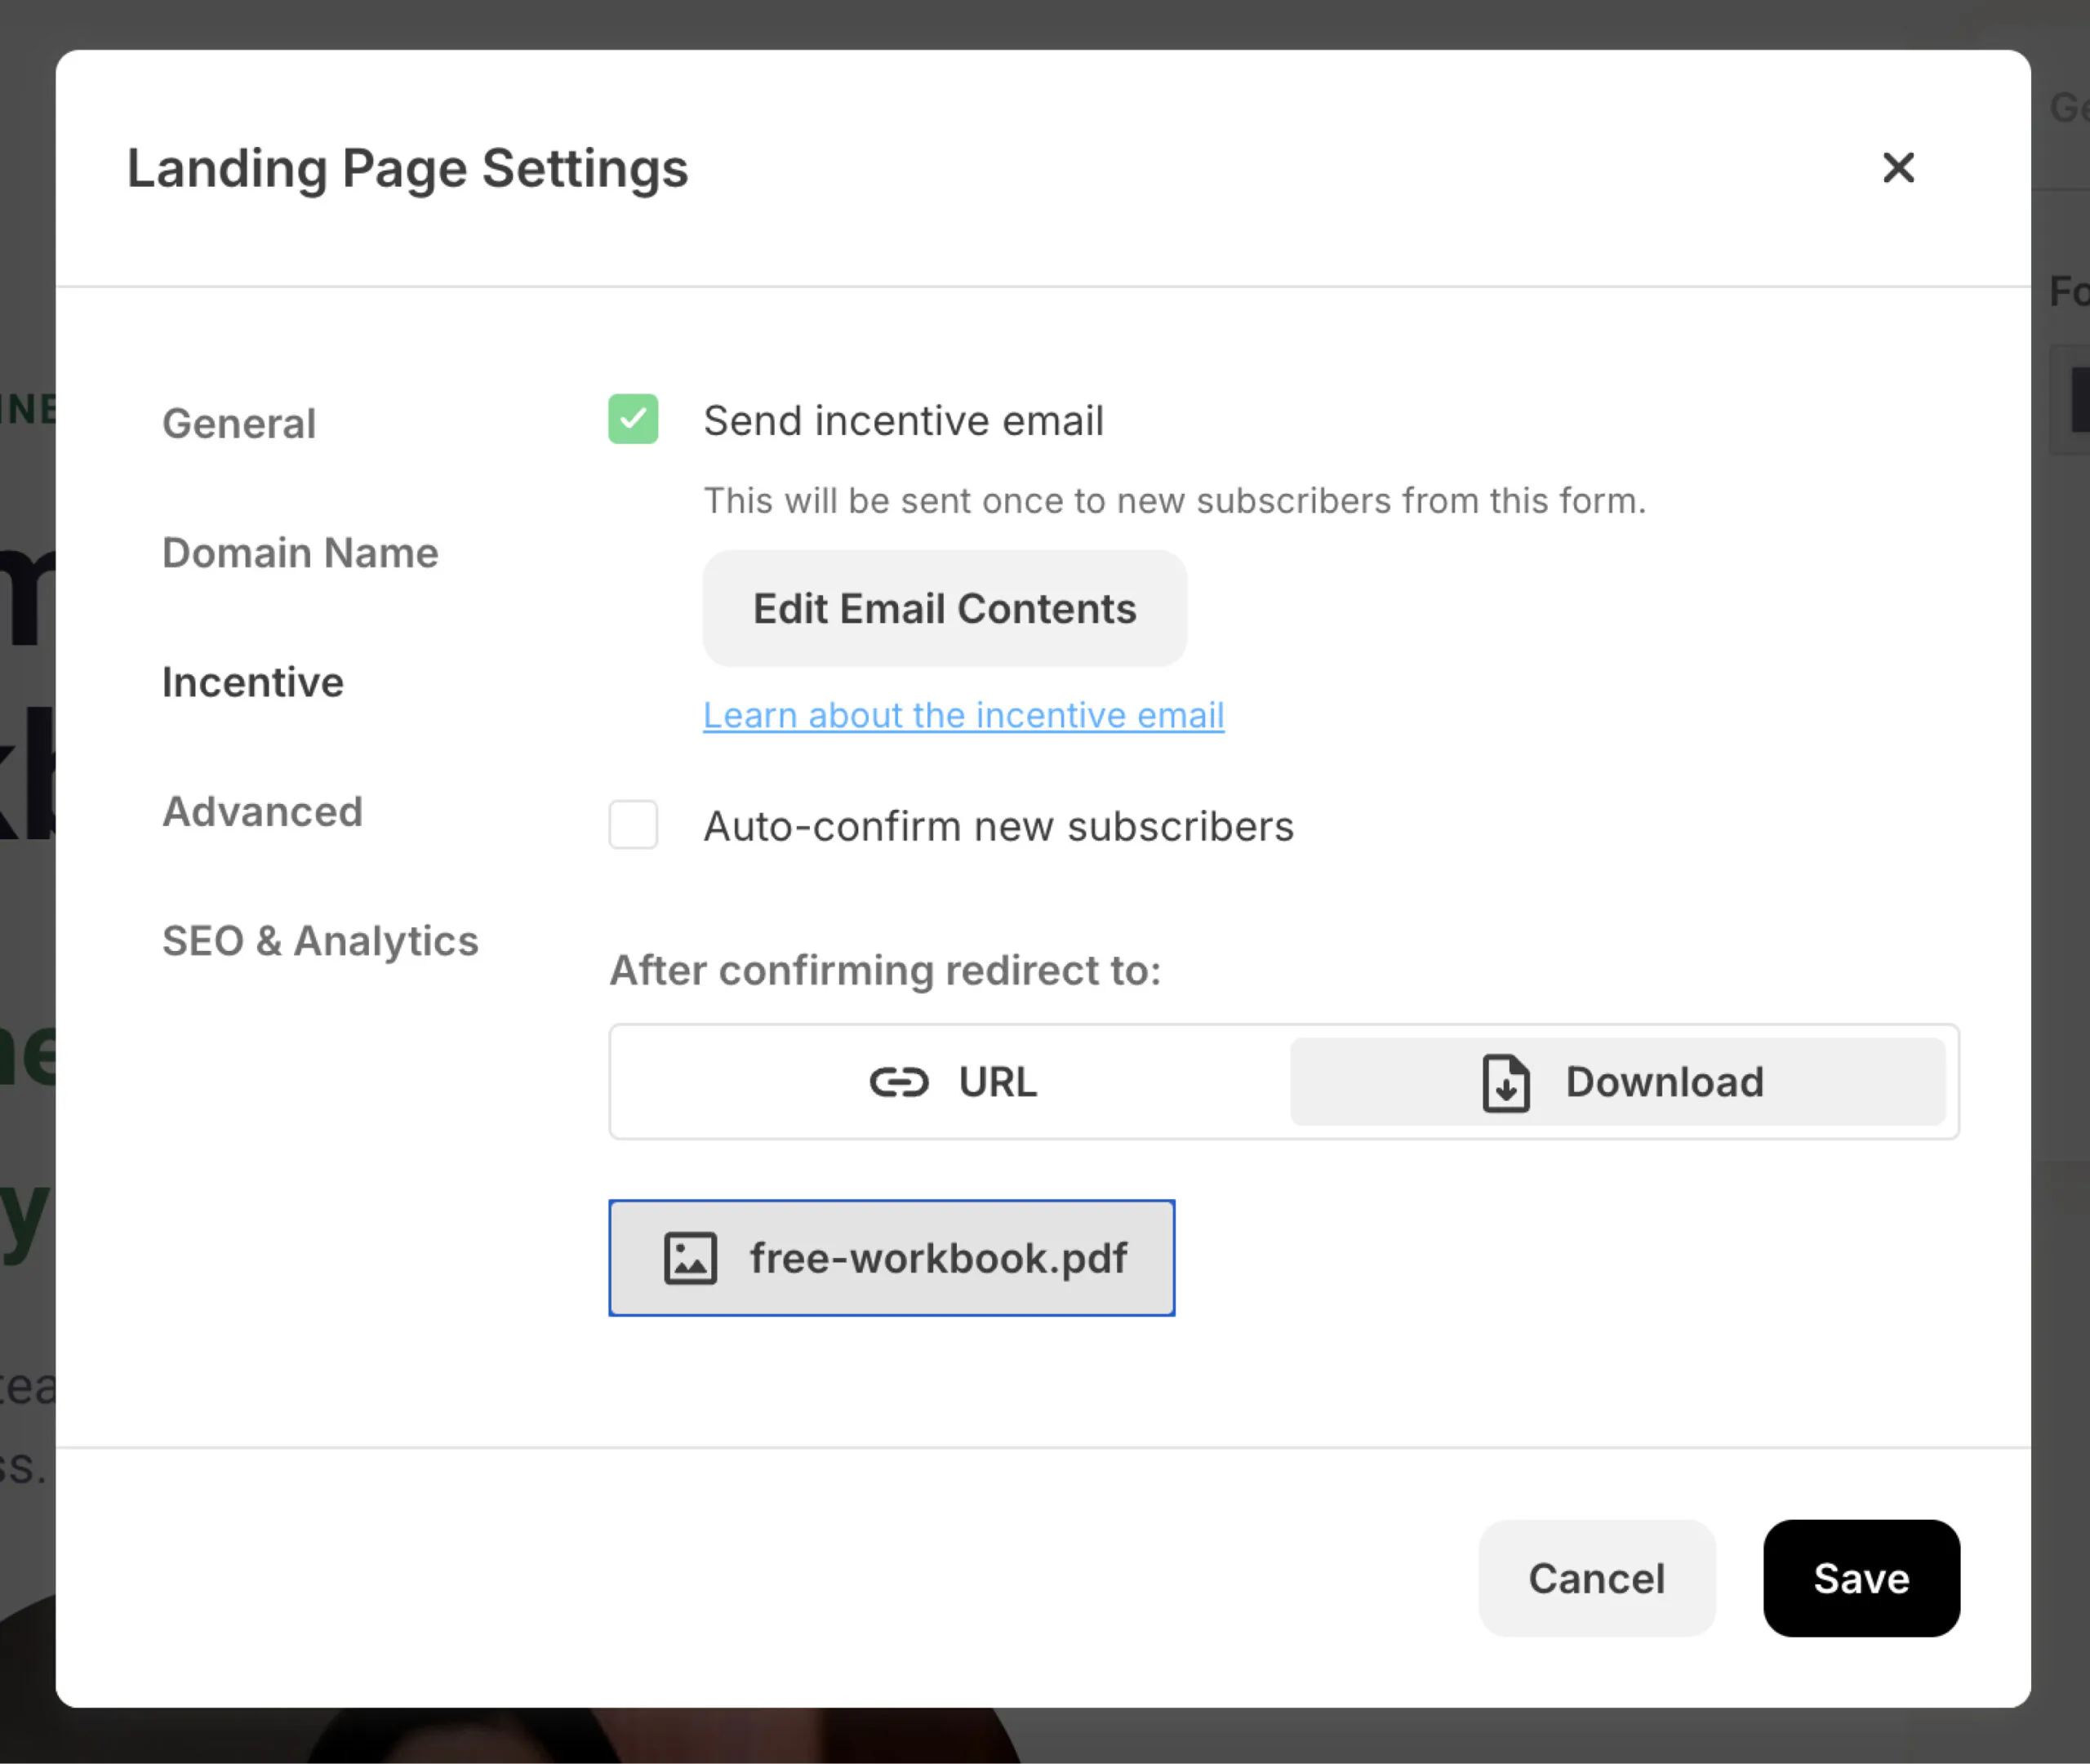Image resolution: width=2090 pixels, height=1764 pixels.
Task: Switch to Domain Name section
Action: 300,553
